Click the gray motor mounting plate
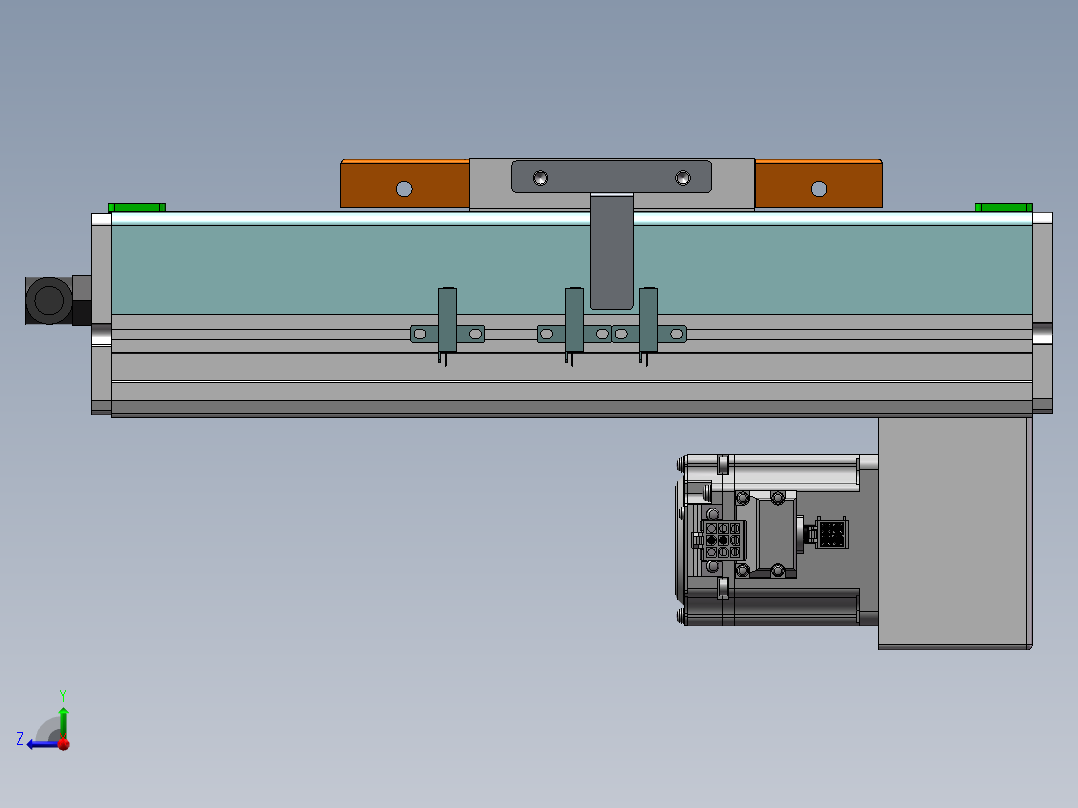 [955, 533]
